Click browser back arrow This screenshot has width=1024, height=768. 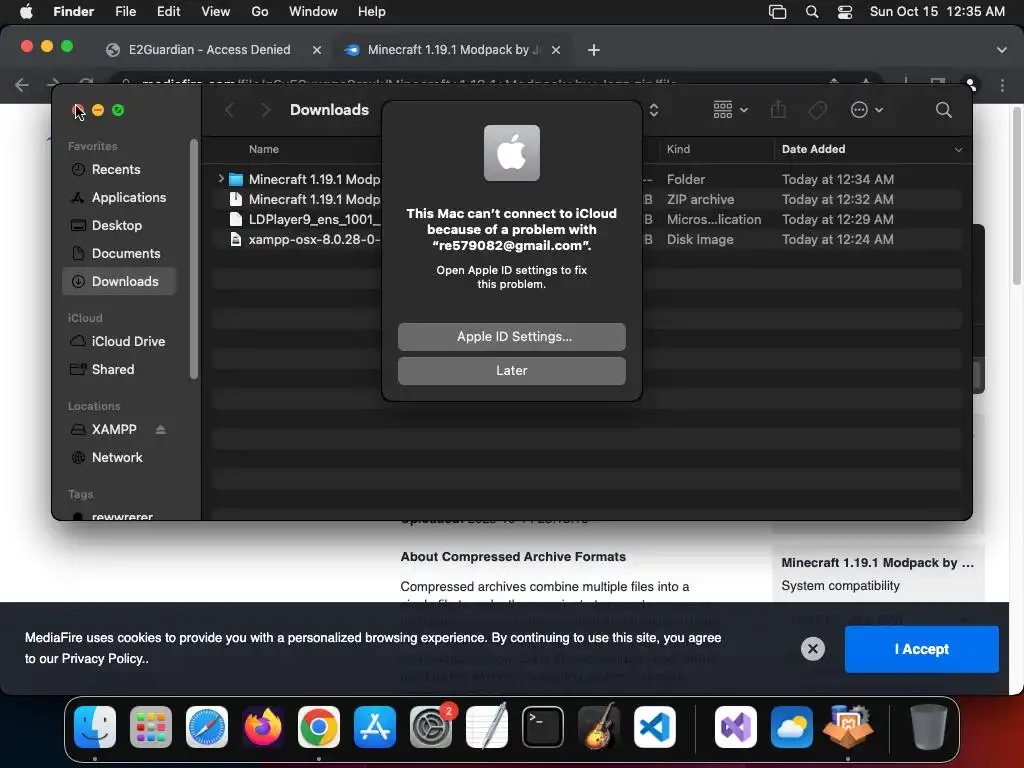[x=22, y=84]
